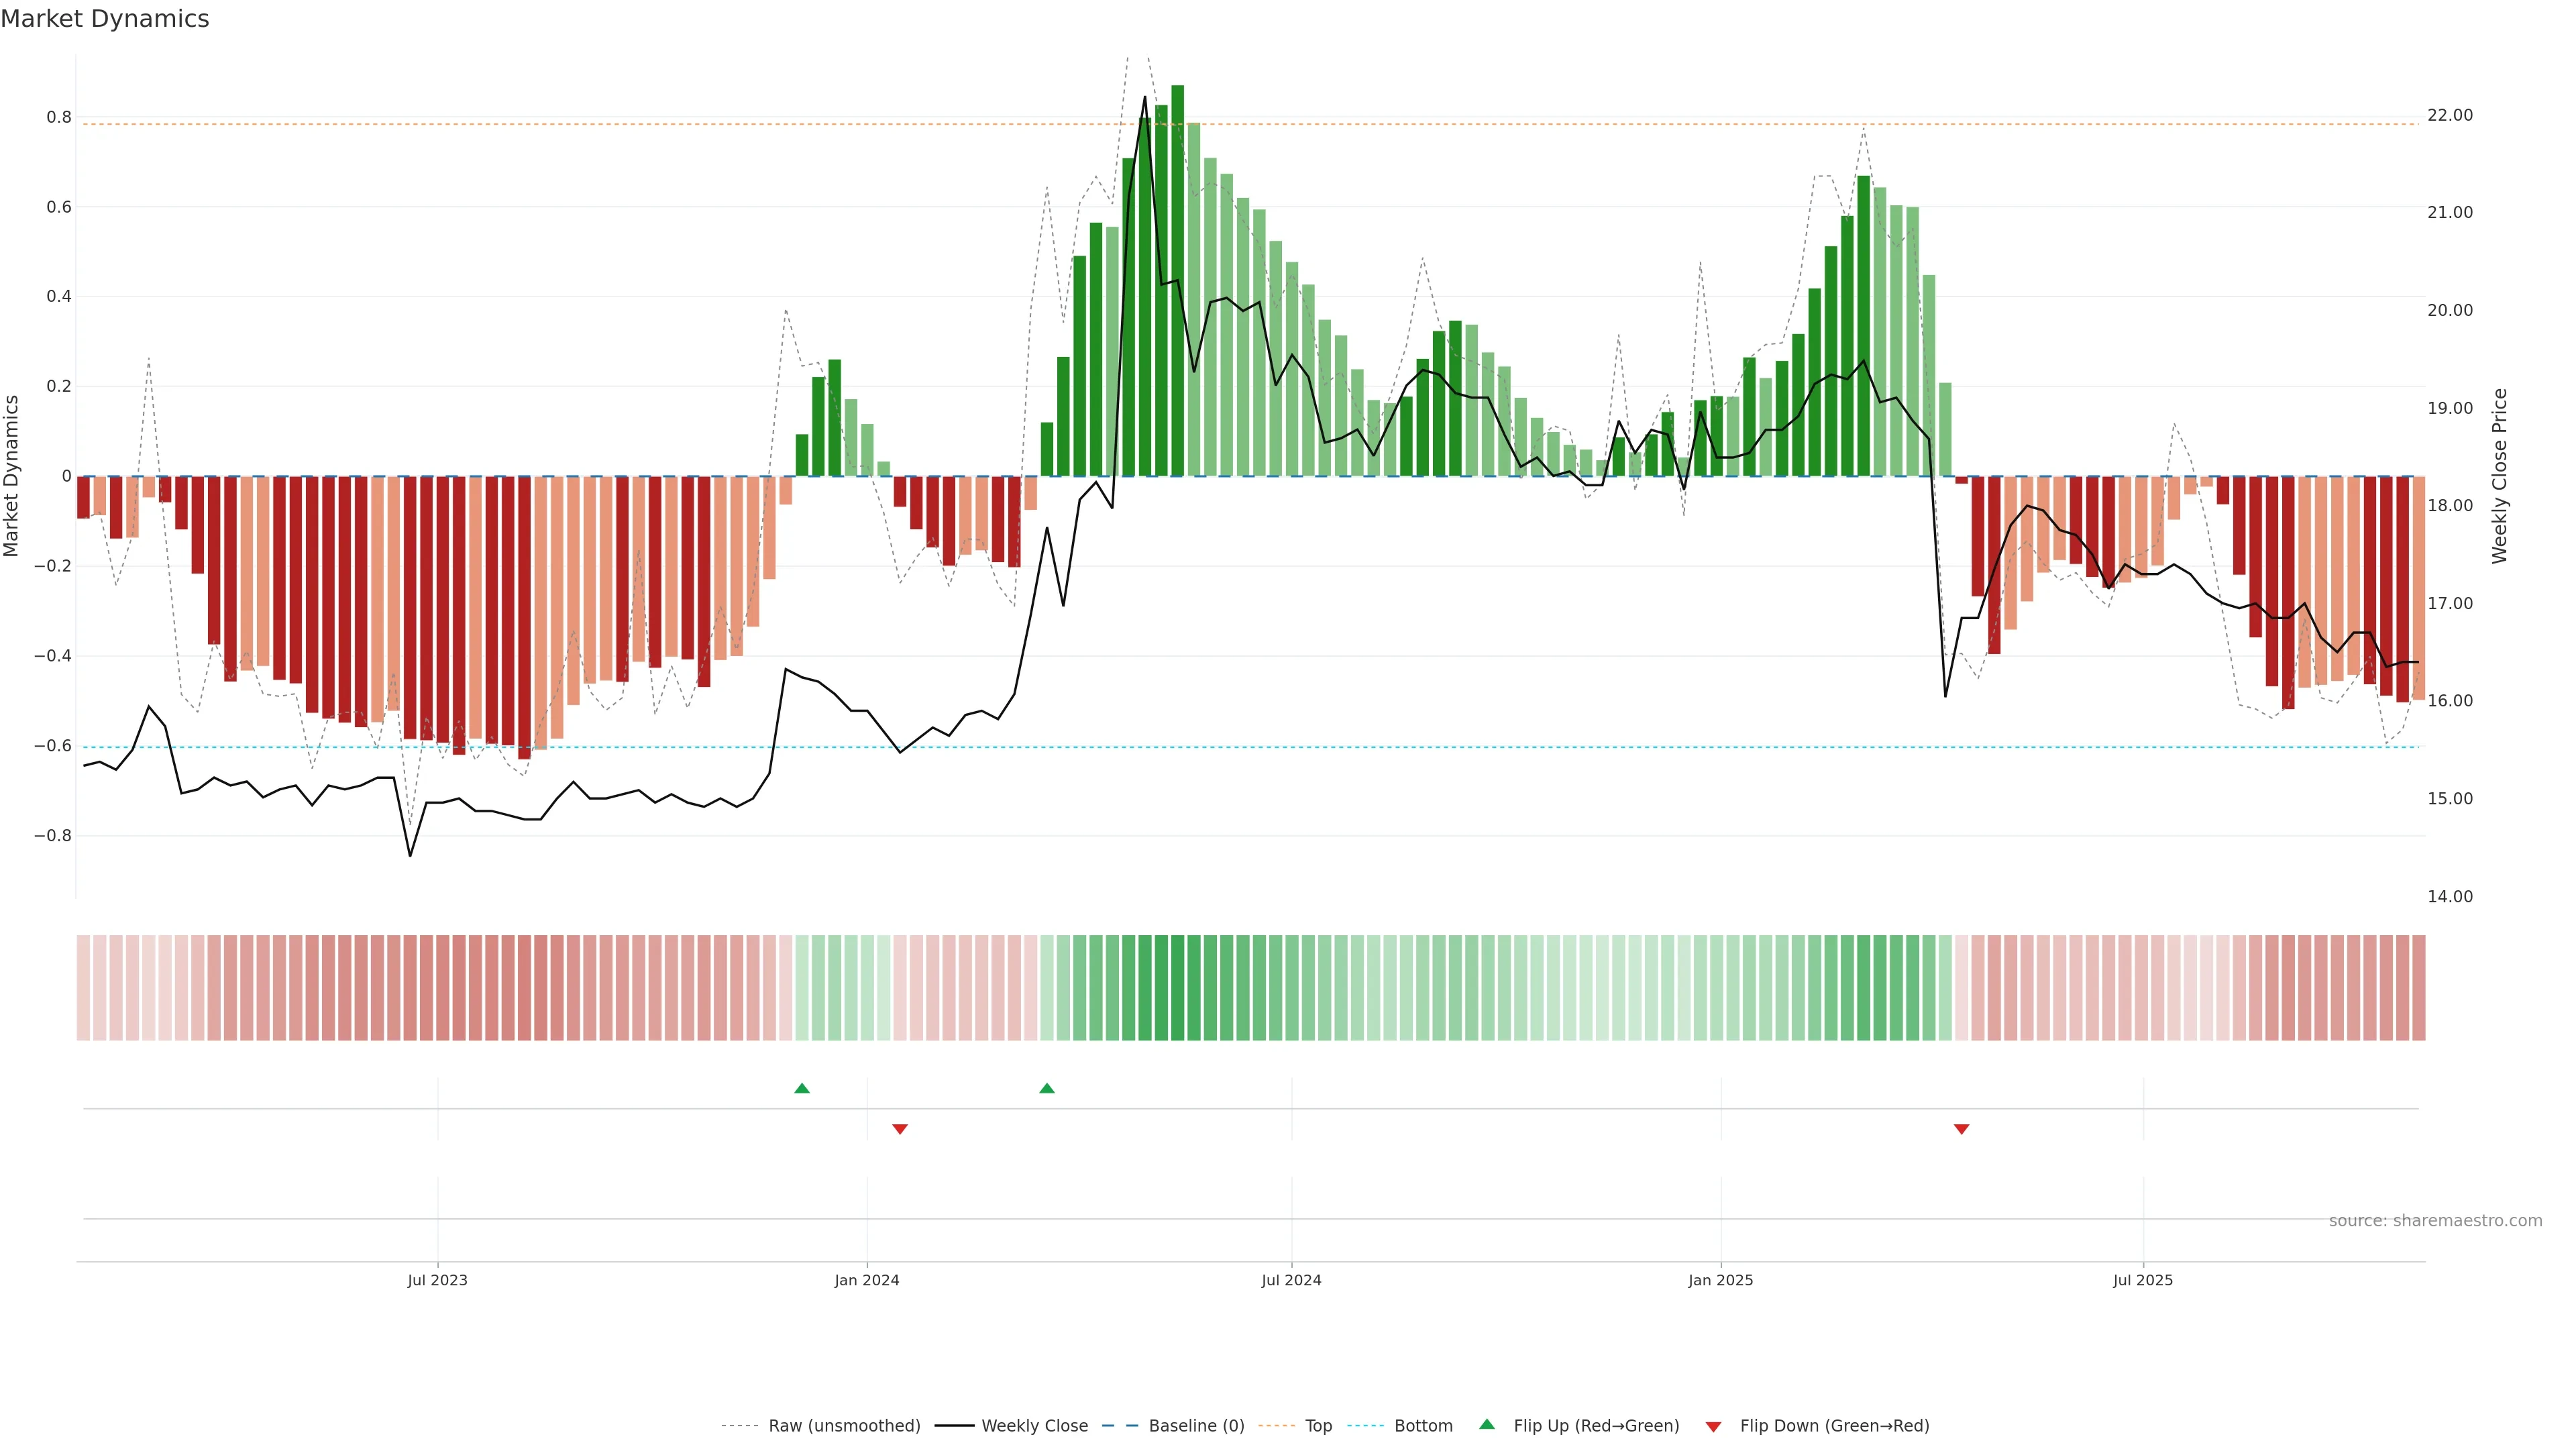Click the Top legend dashed orange line
This screenshot has height=1449, width=2576.
pos(1276,1426)
